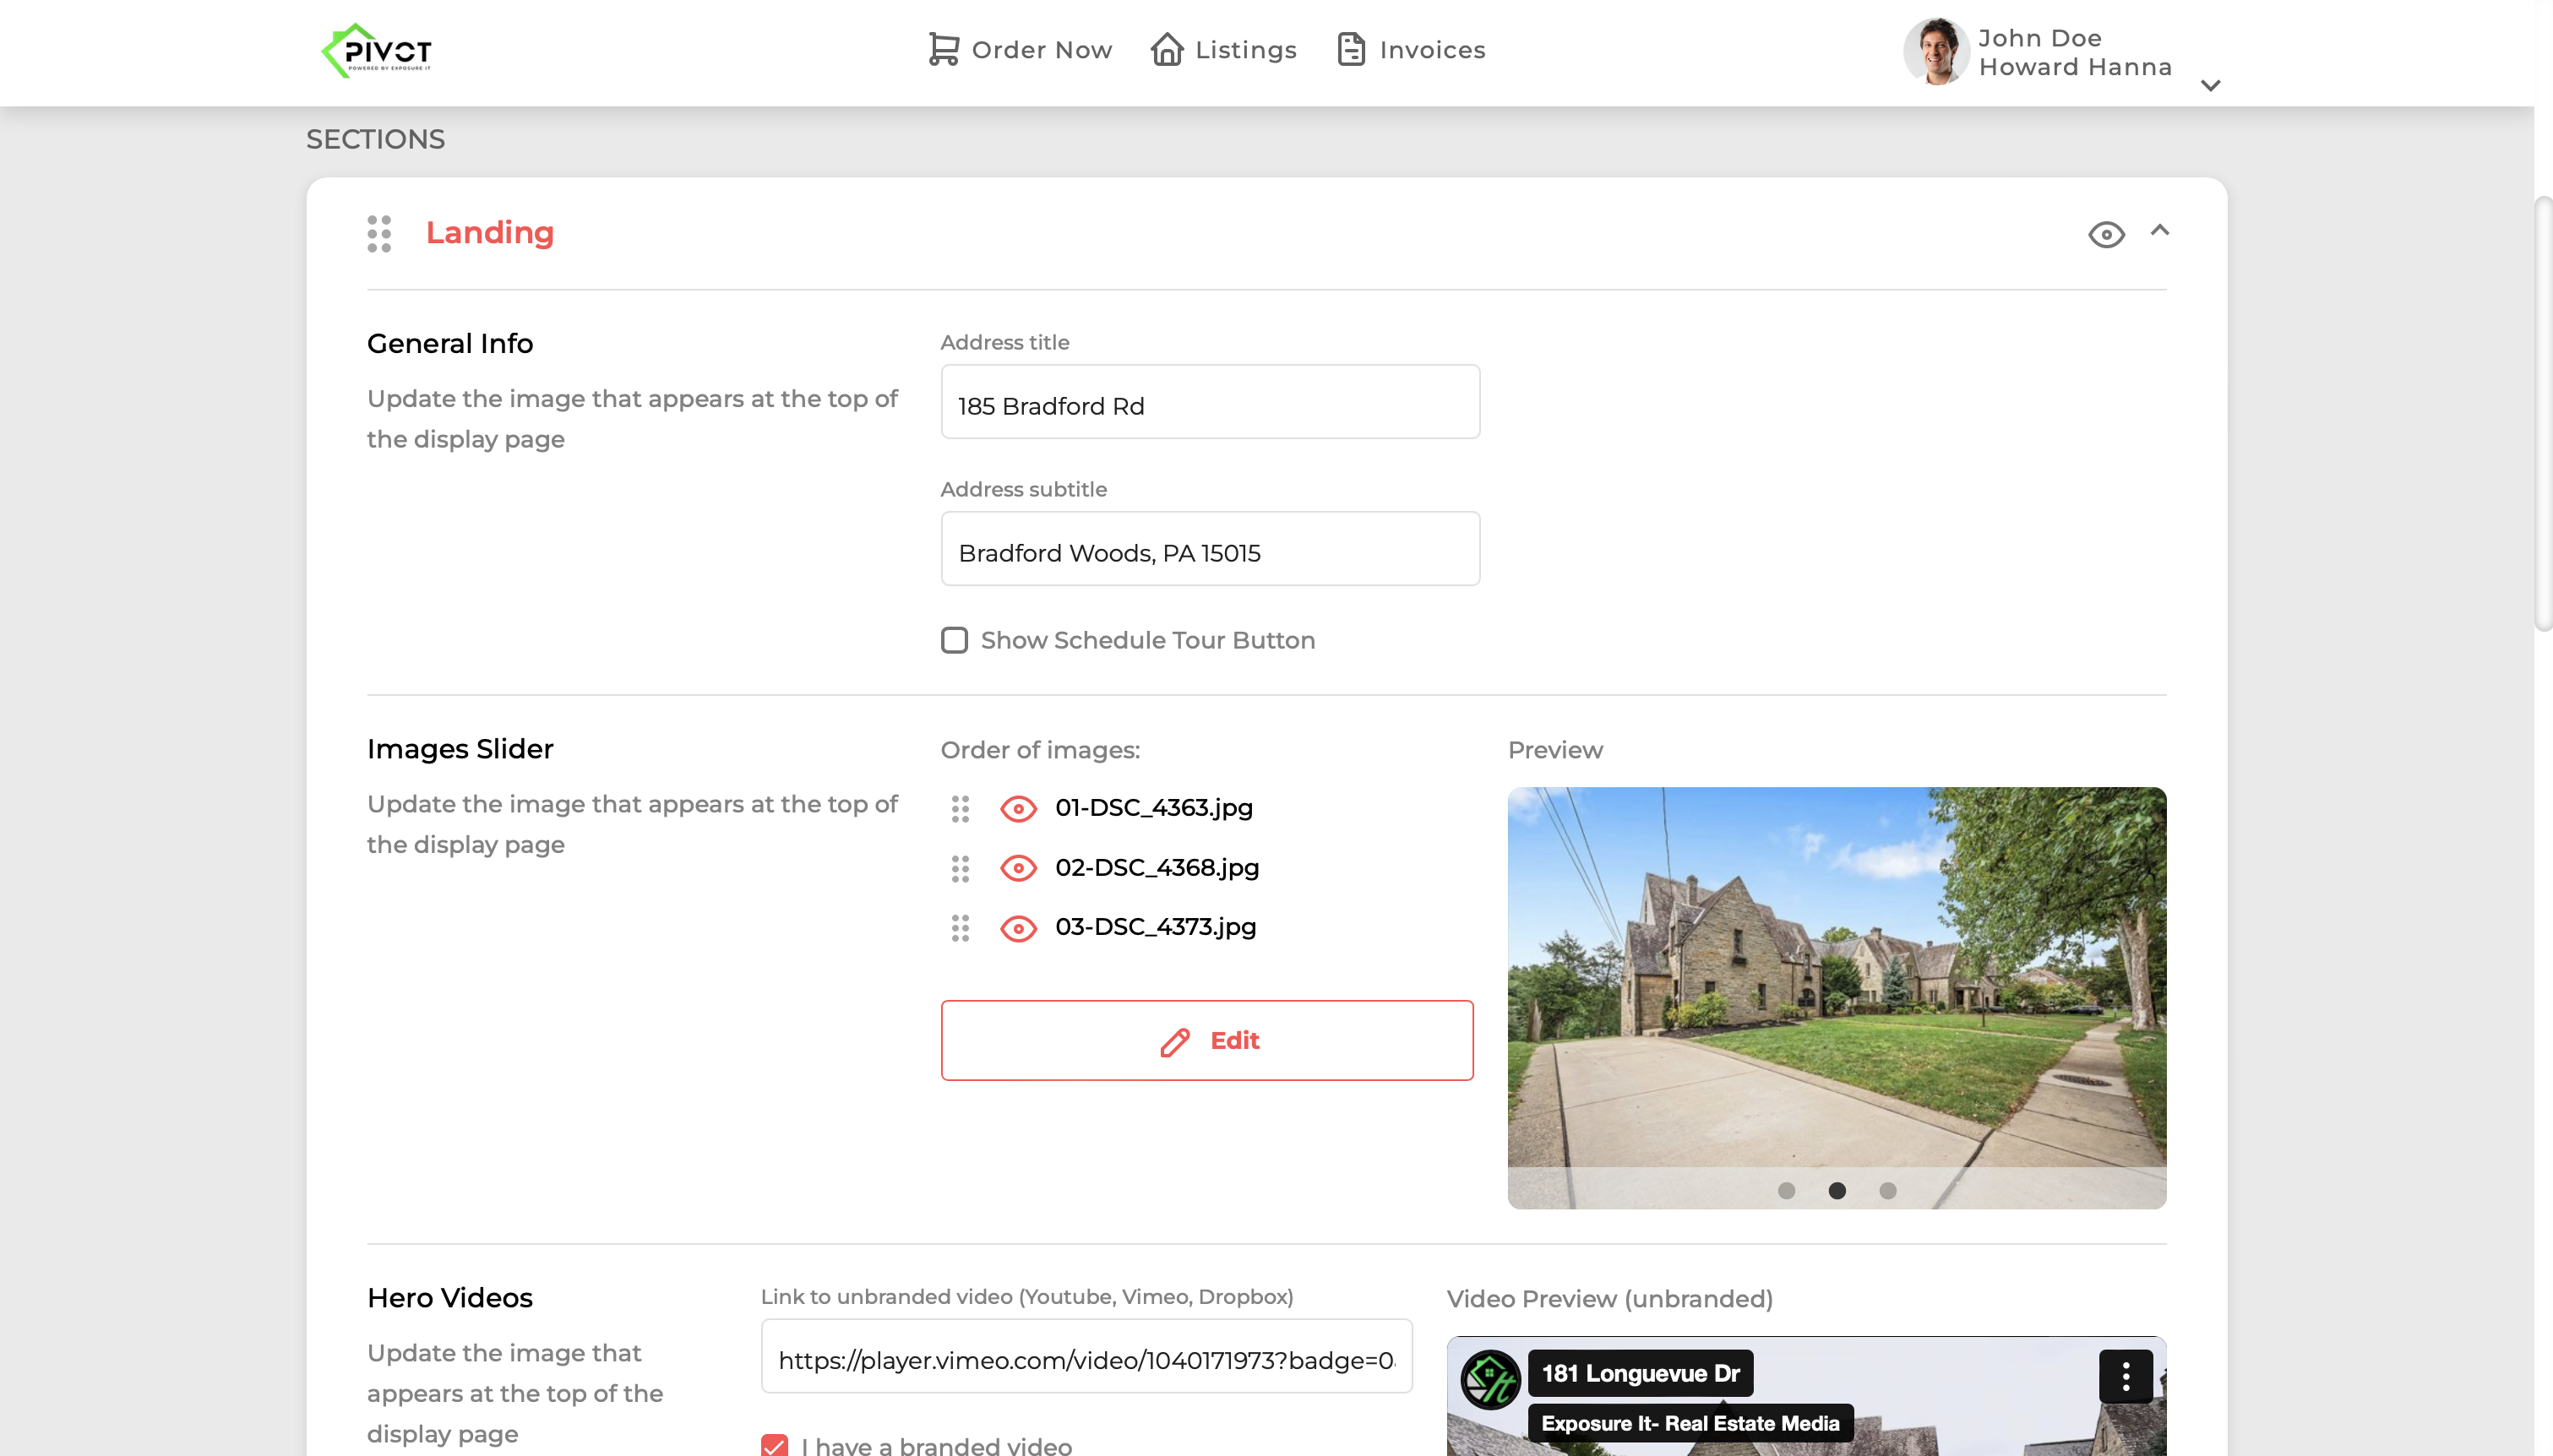Click the Landing section drag handle
The width and height of the screenshot is (2553, 1456).
pos(379,234)
